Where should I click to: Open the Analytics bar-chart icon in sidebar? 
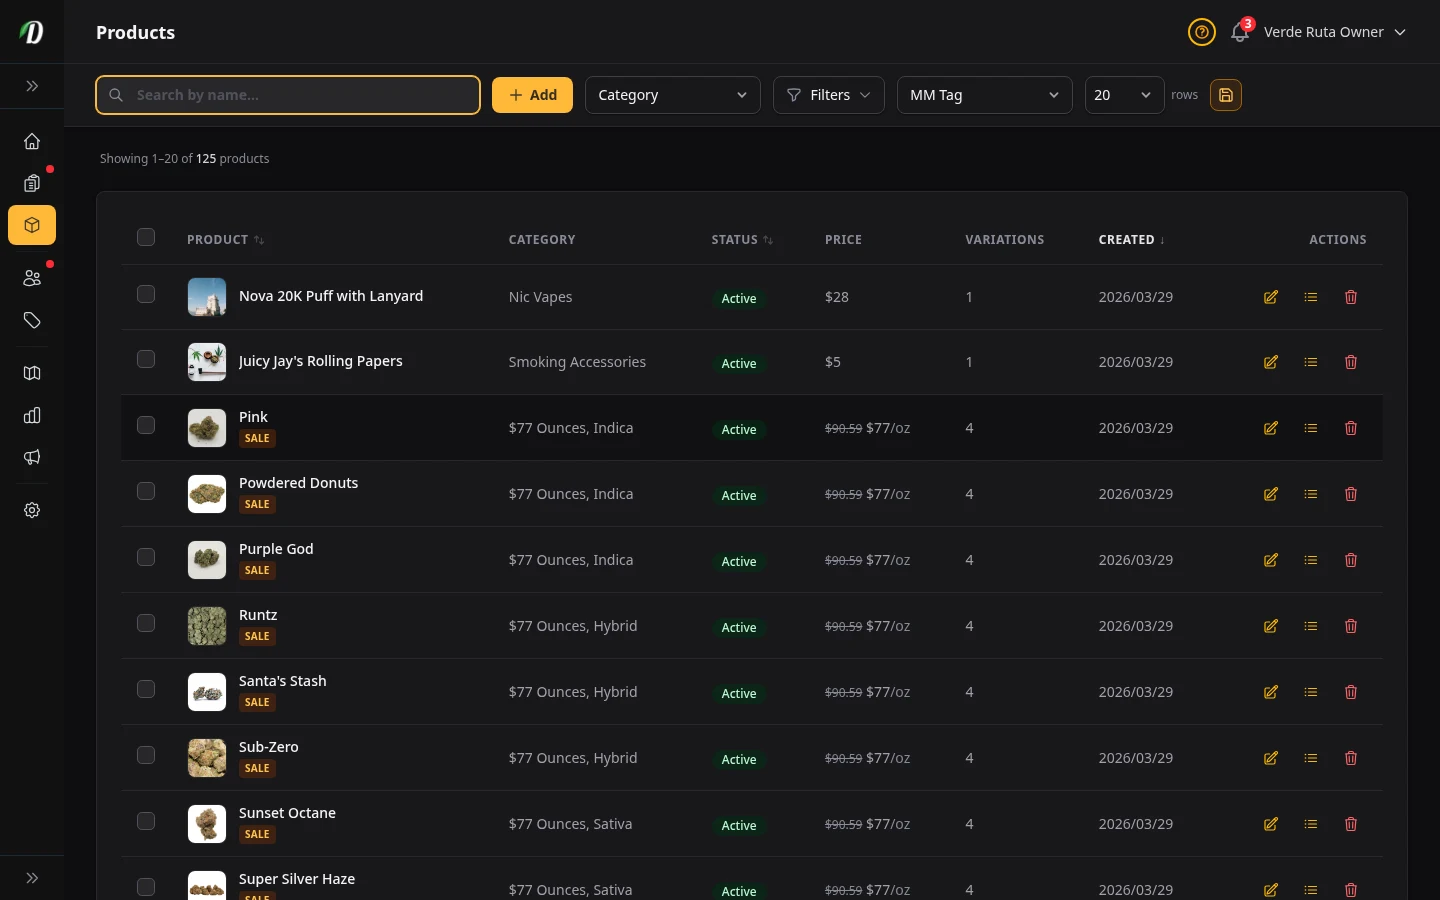coord(31,415)
